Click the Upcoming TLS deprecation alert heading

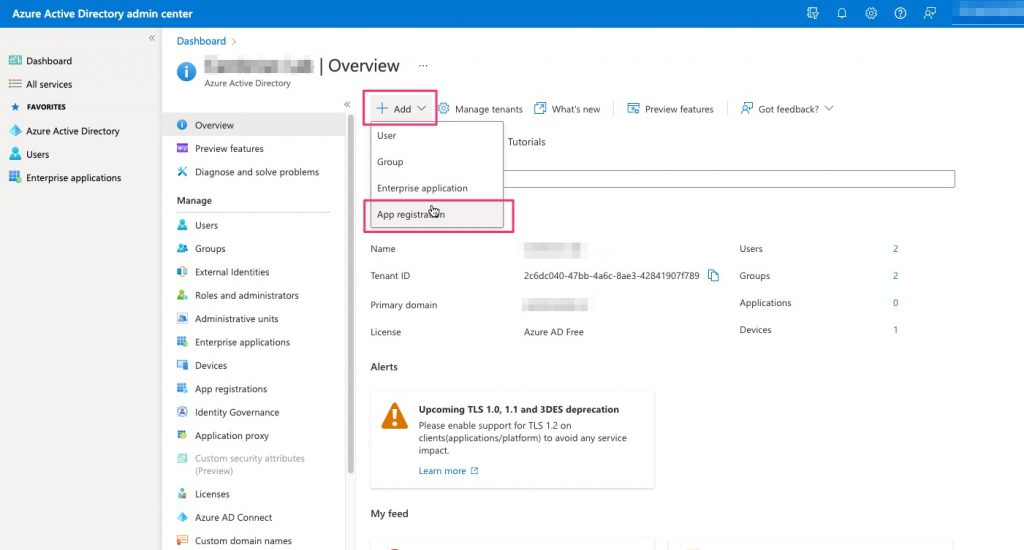tap(519, 410)
